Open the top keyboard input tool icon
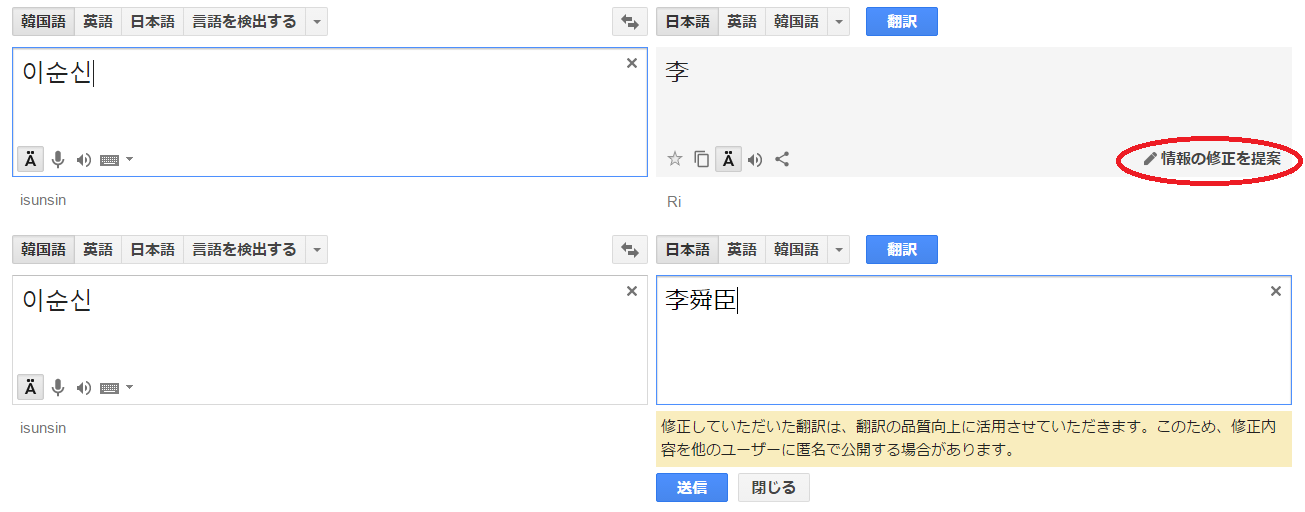Image resolution: width=1305 pixels, height=512 pixels. (x=110, y=159)
